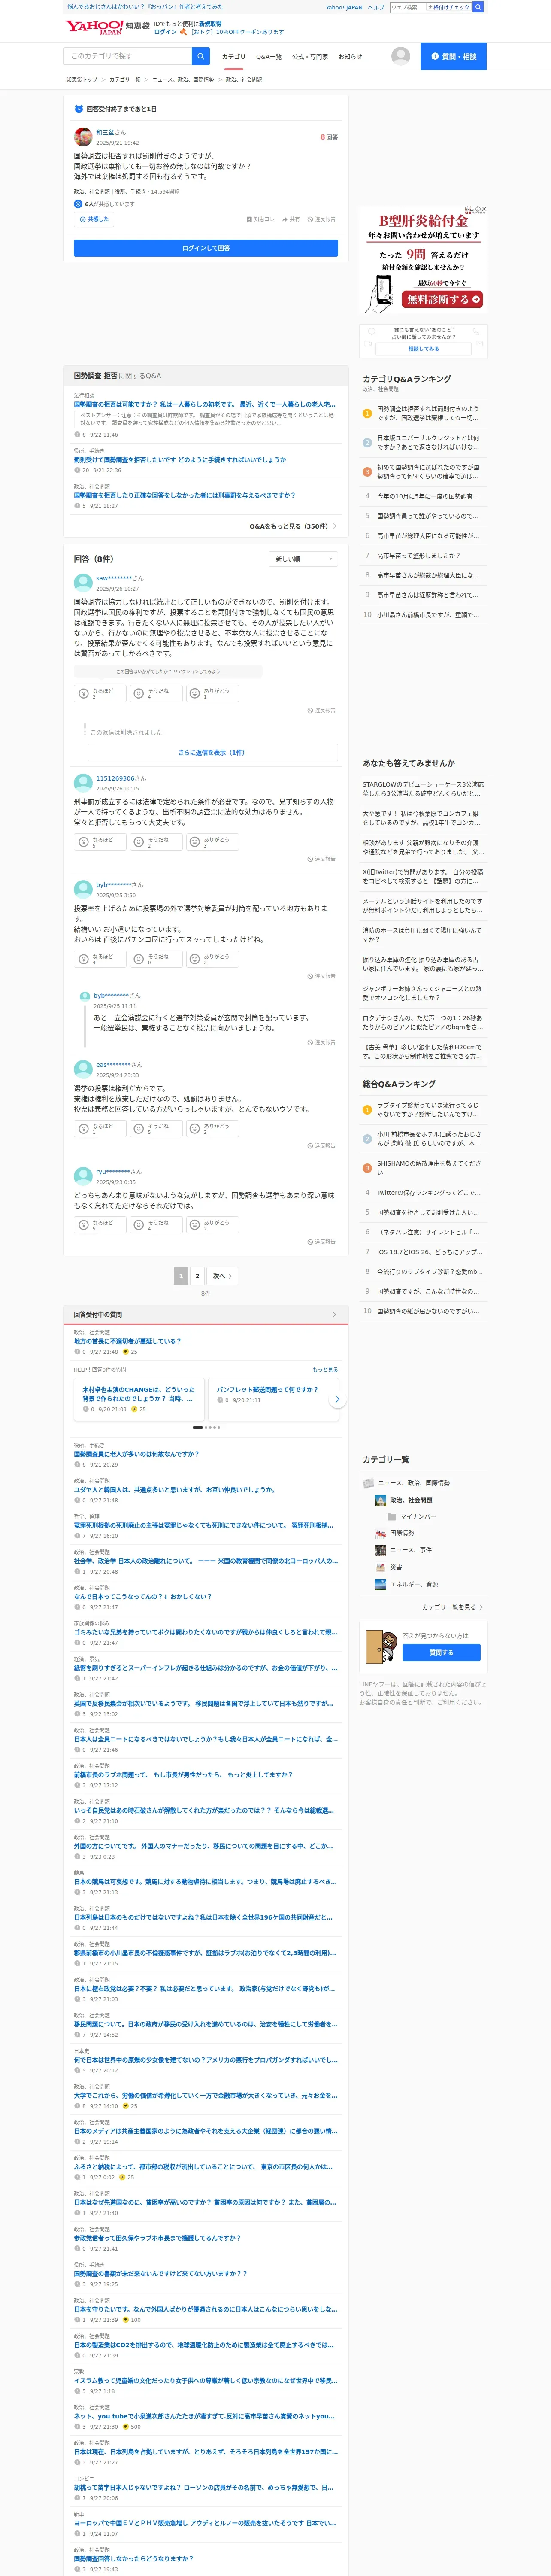Open ranking item 日本版ユニバーサルクレジットとは何
The width and height of the screenshot is (551, 2576).
tap(428, 442)
